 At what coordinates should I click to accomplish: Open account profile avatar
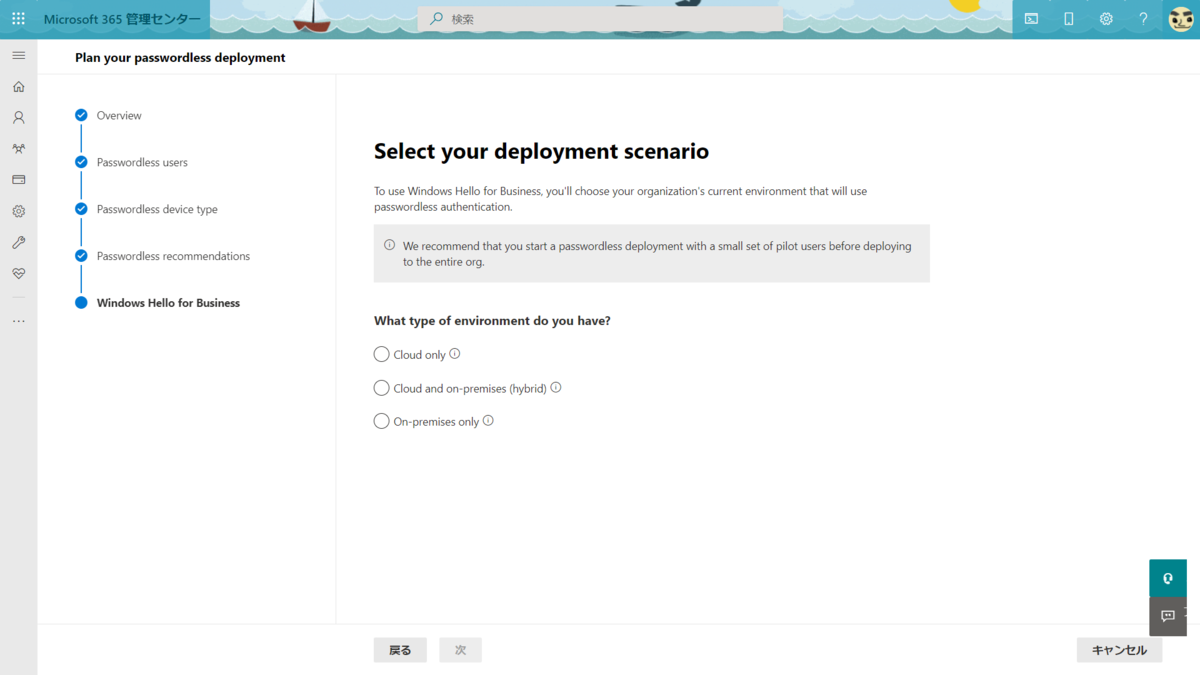click(x=1181, y=19)
